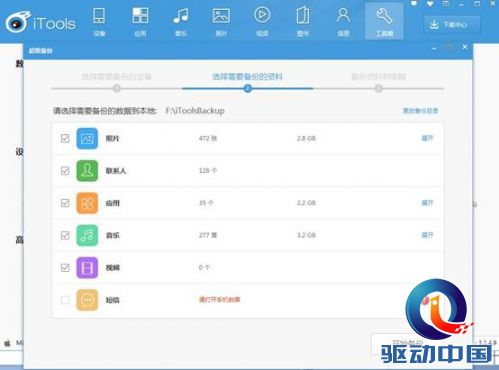The width and height of the screenshot is (499, 370).
Task: Tick the SMS (短信) backup checkbox
Action: 65,300
